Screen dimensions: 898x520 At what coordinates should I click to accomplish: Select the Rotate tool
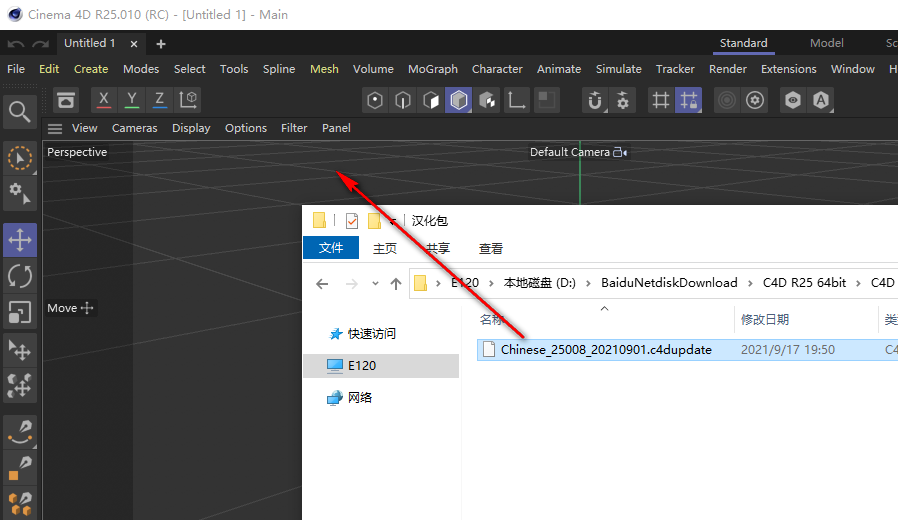[x=20, y=276]
